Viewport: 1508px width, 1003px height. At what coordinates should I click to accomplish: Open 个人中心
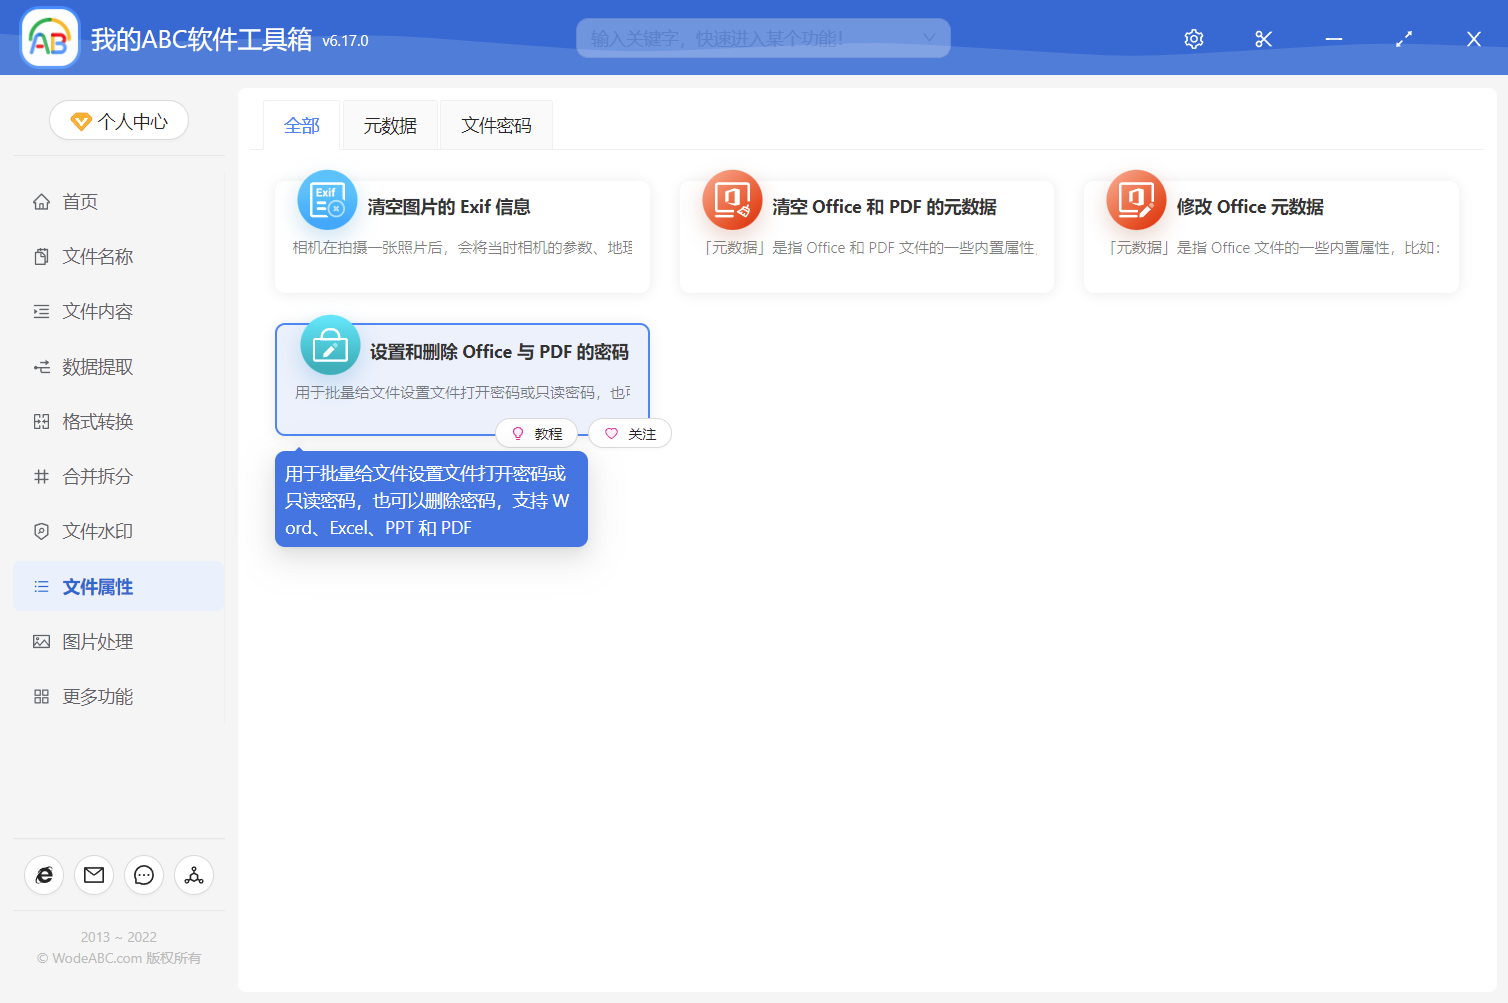click(x=118, y=120)
